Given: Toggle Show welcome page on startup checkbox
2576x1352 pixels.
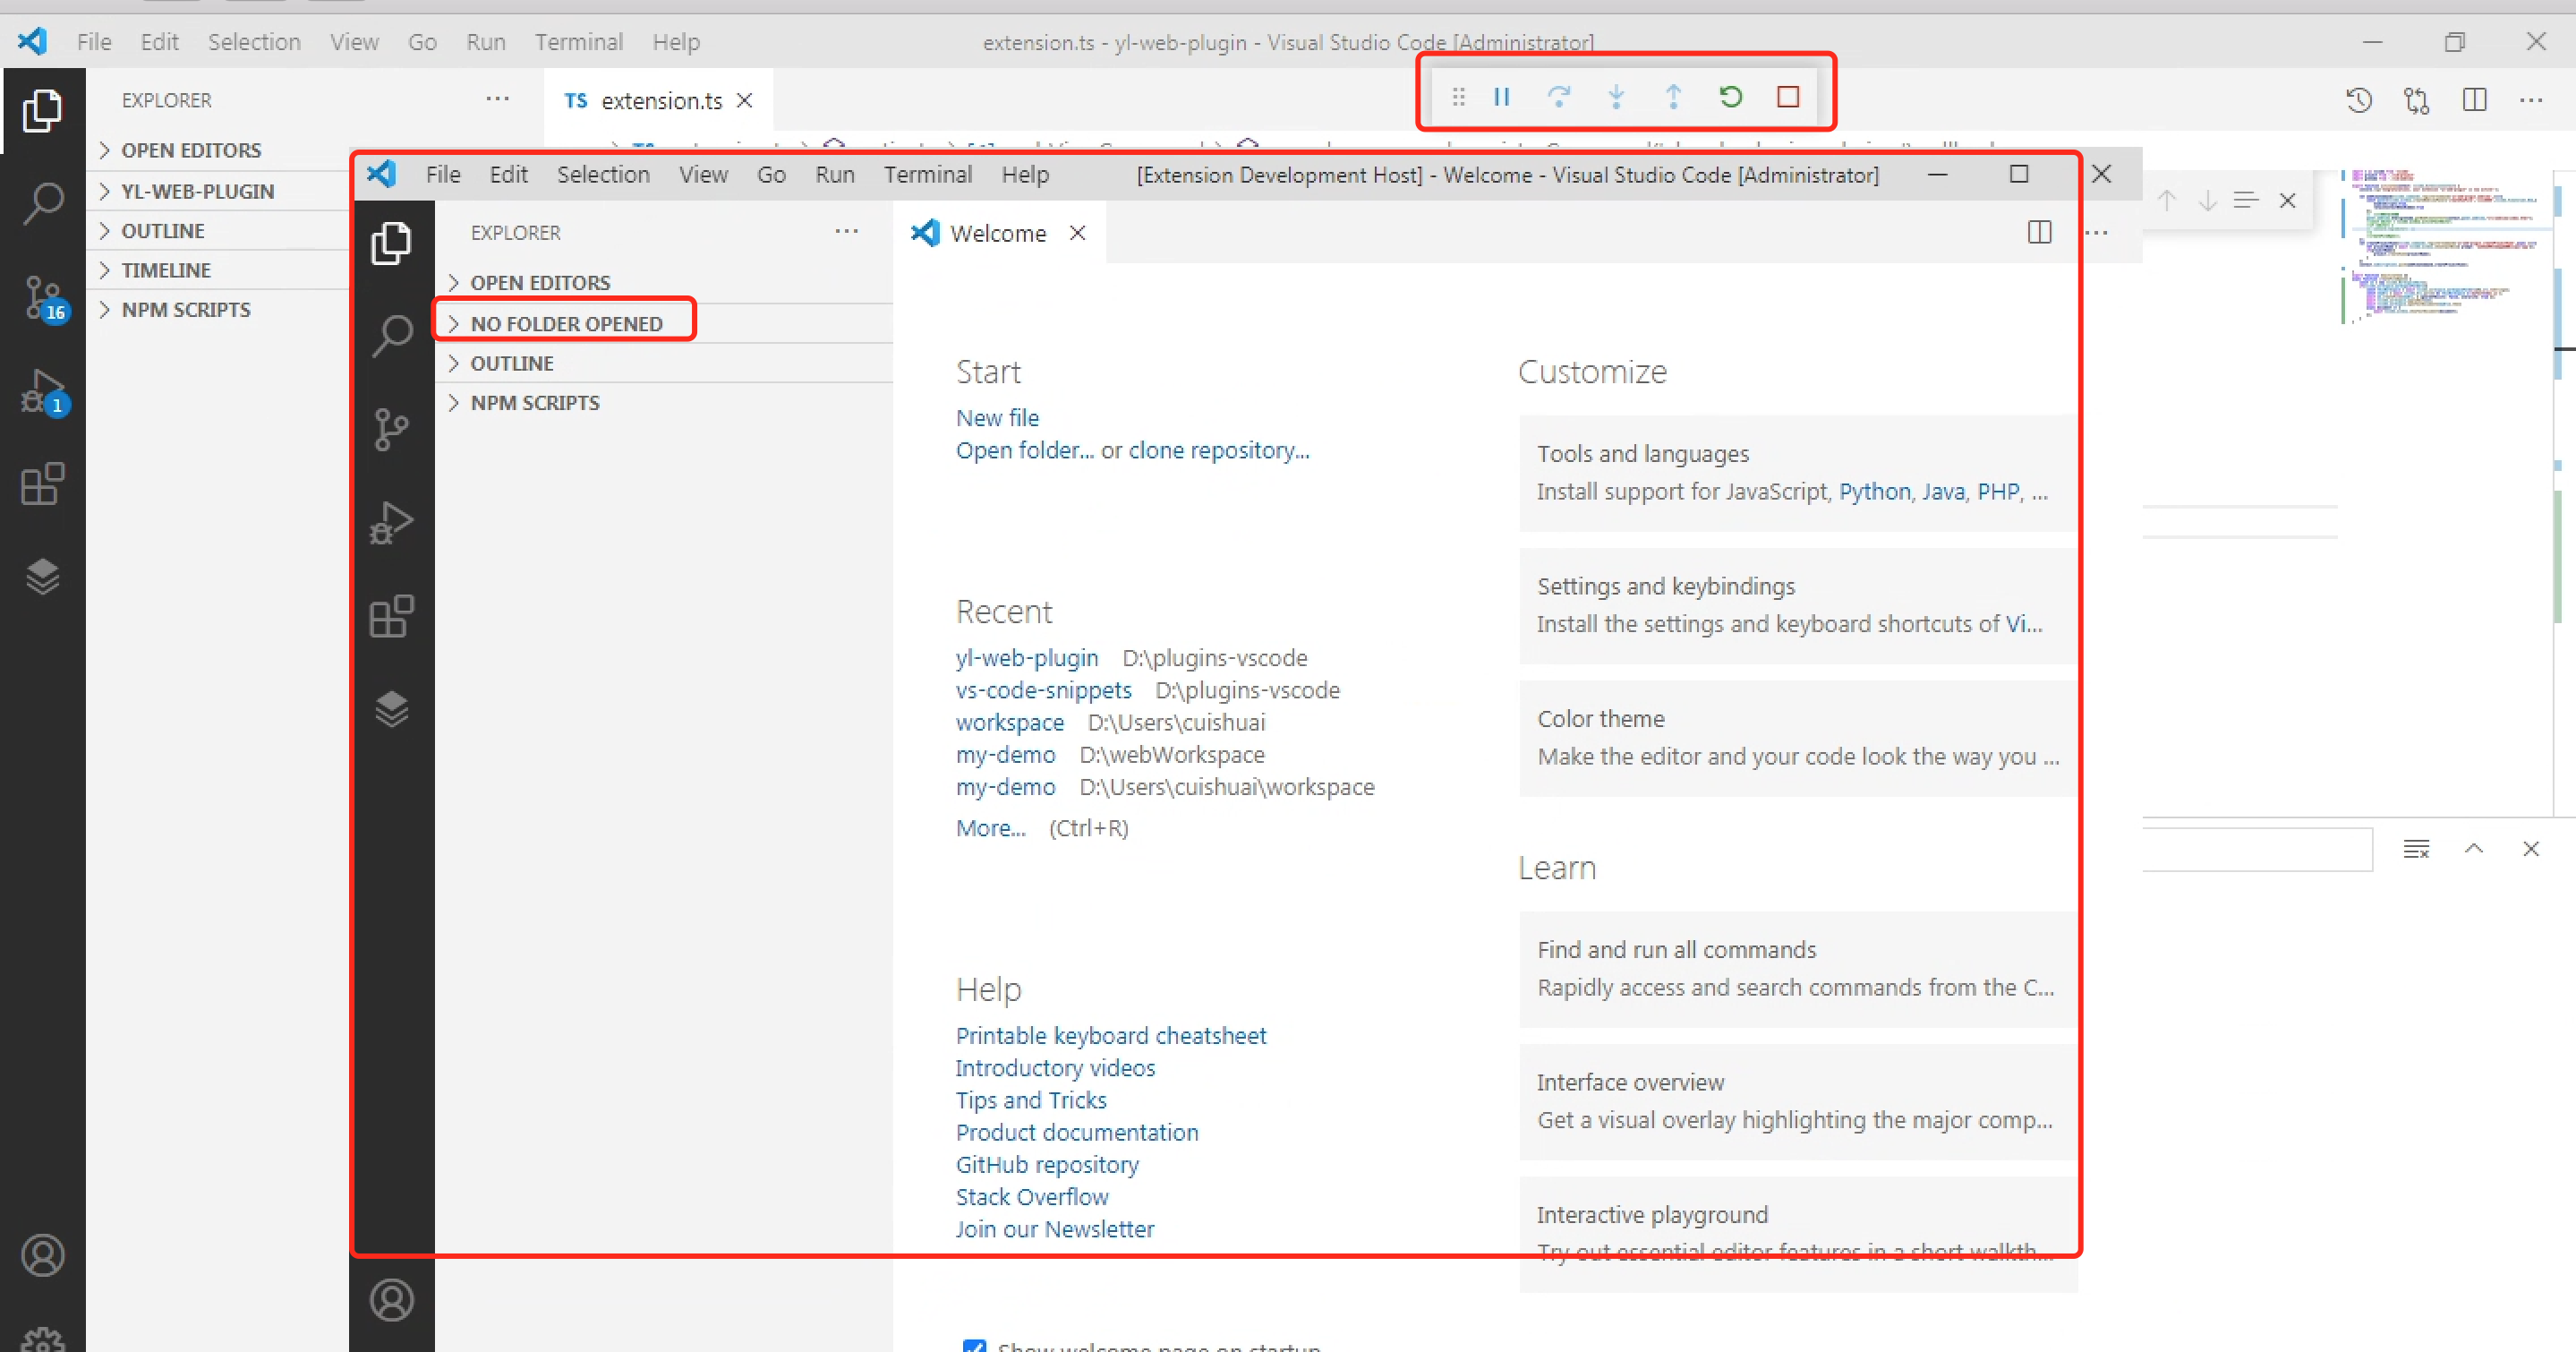Looking at the screenshot, I should coord(974,1346).
